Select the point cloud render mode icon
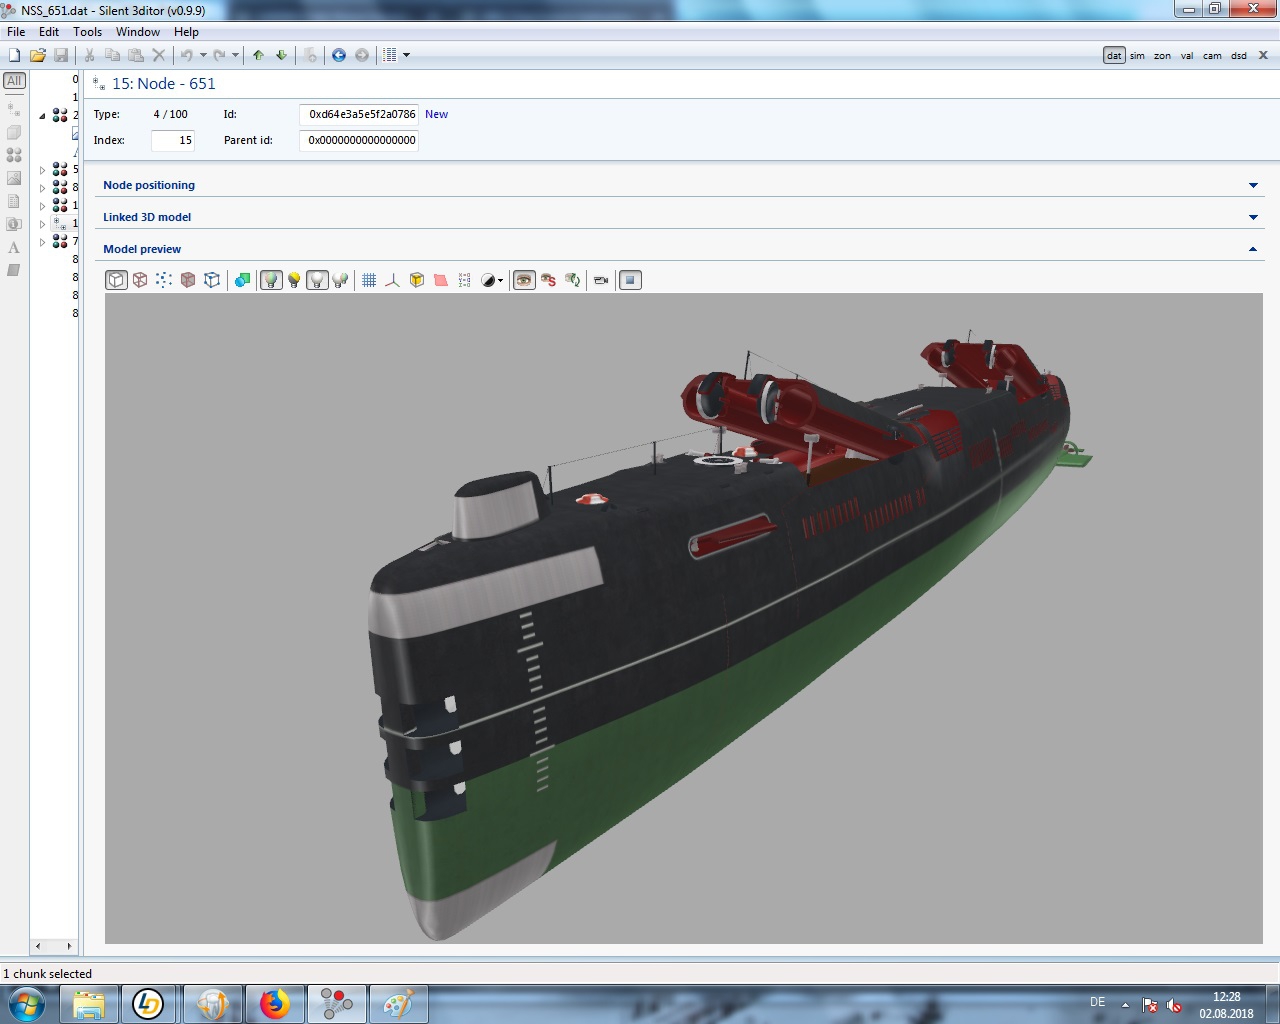 pos(164,280)
